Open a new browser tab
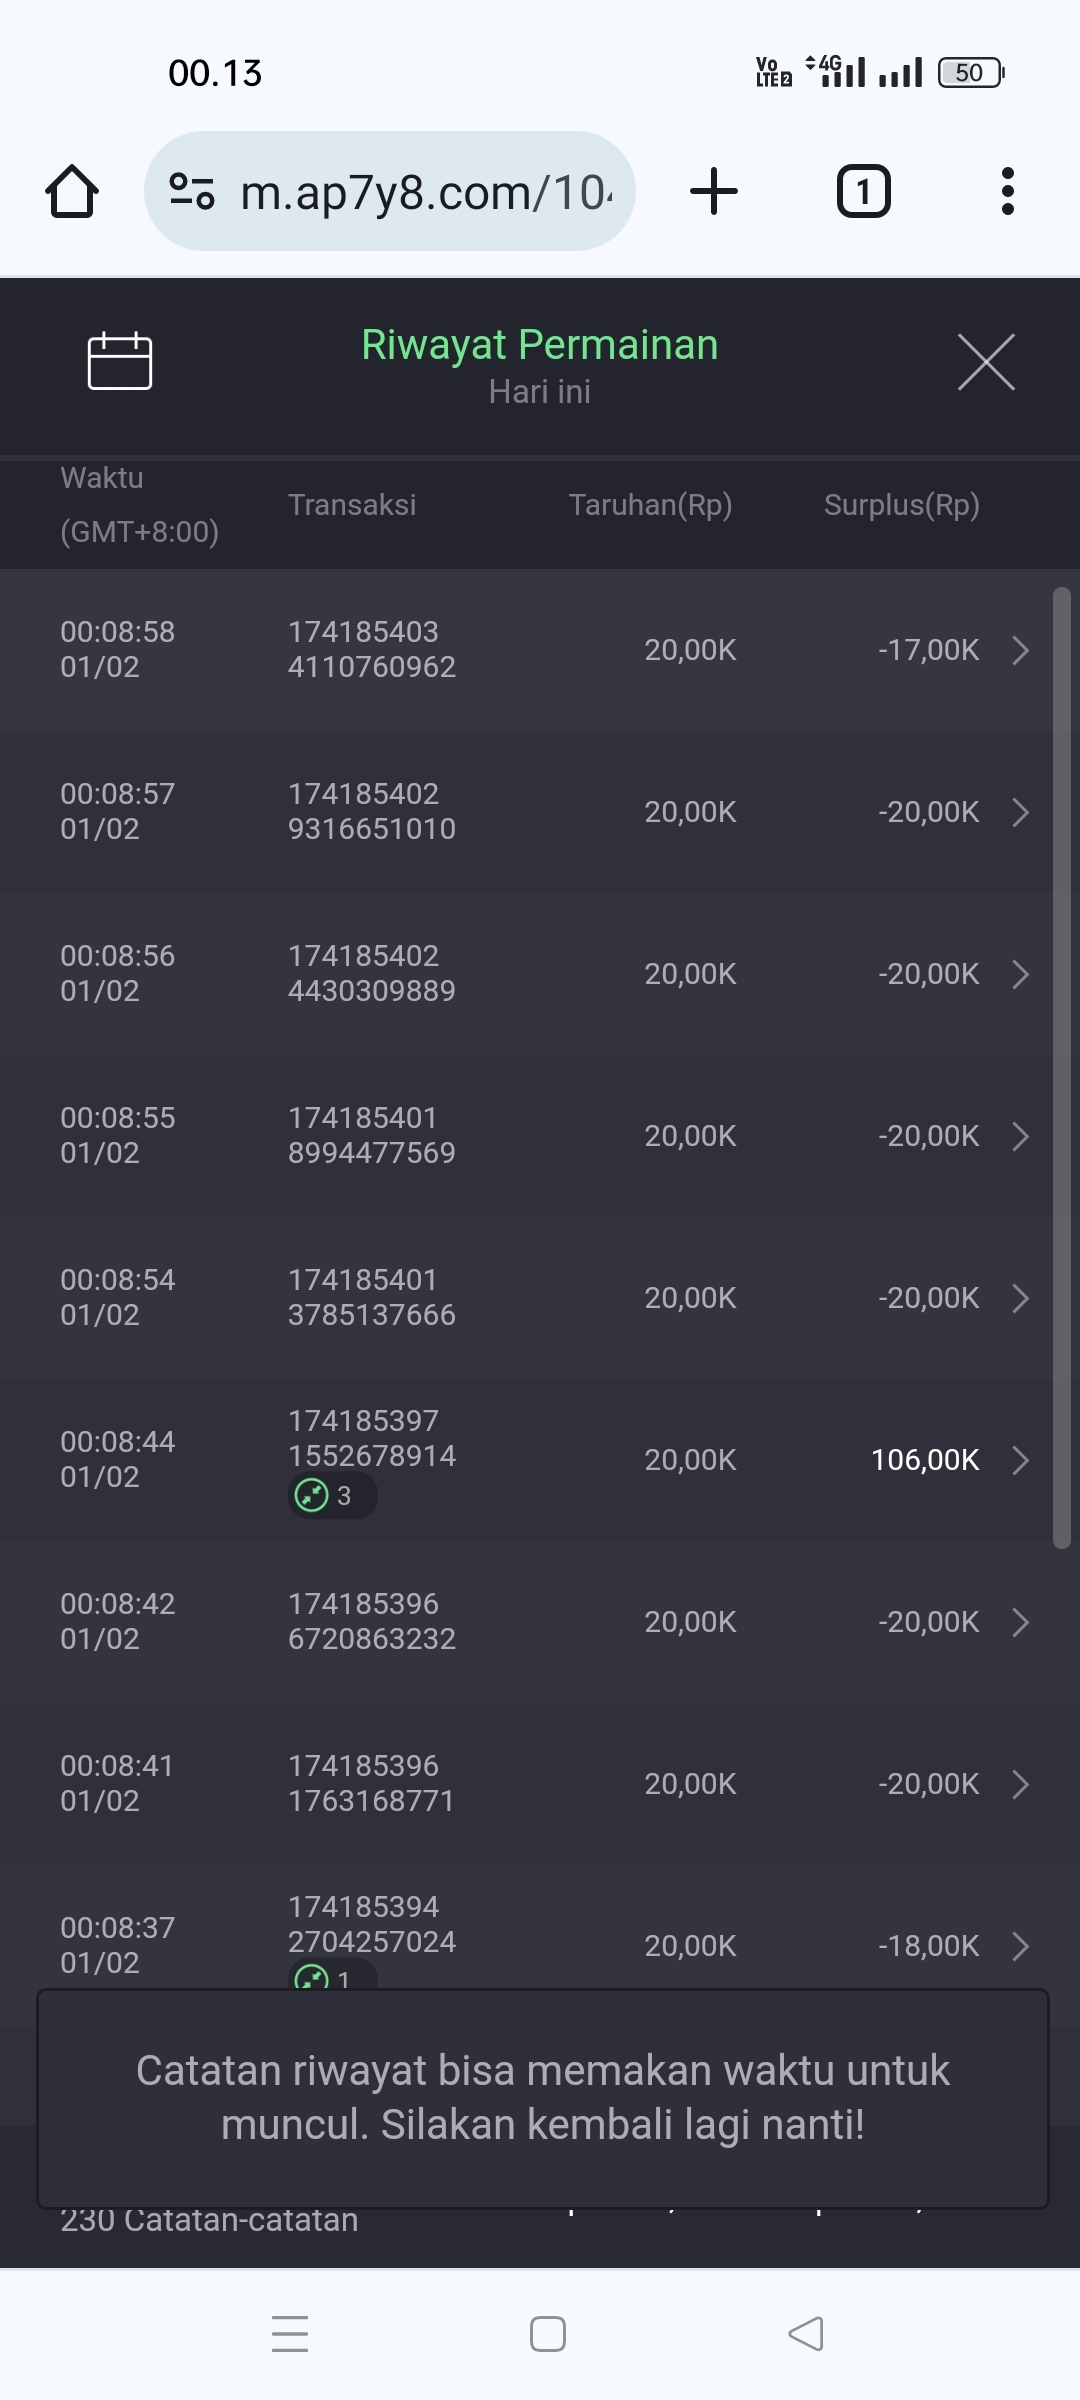The width and height of the screenshot is (1080, 2400). click(x=714, y=191)
